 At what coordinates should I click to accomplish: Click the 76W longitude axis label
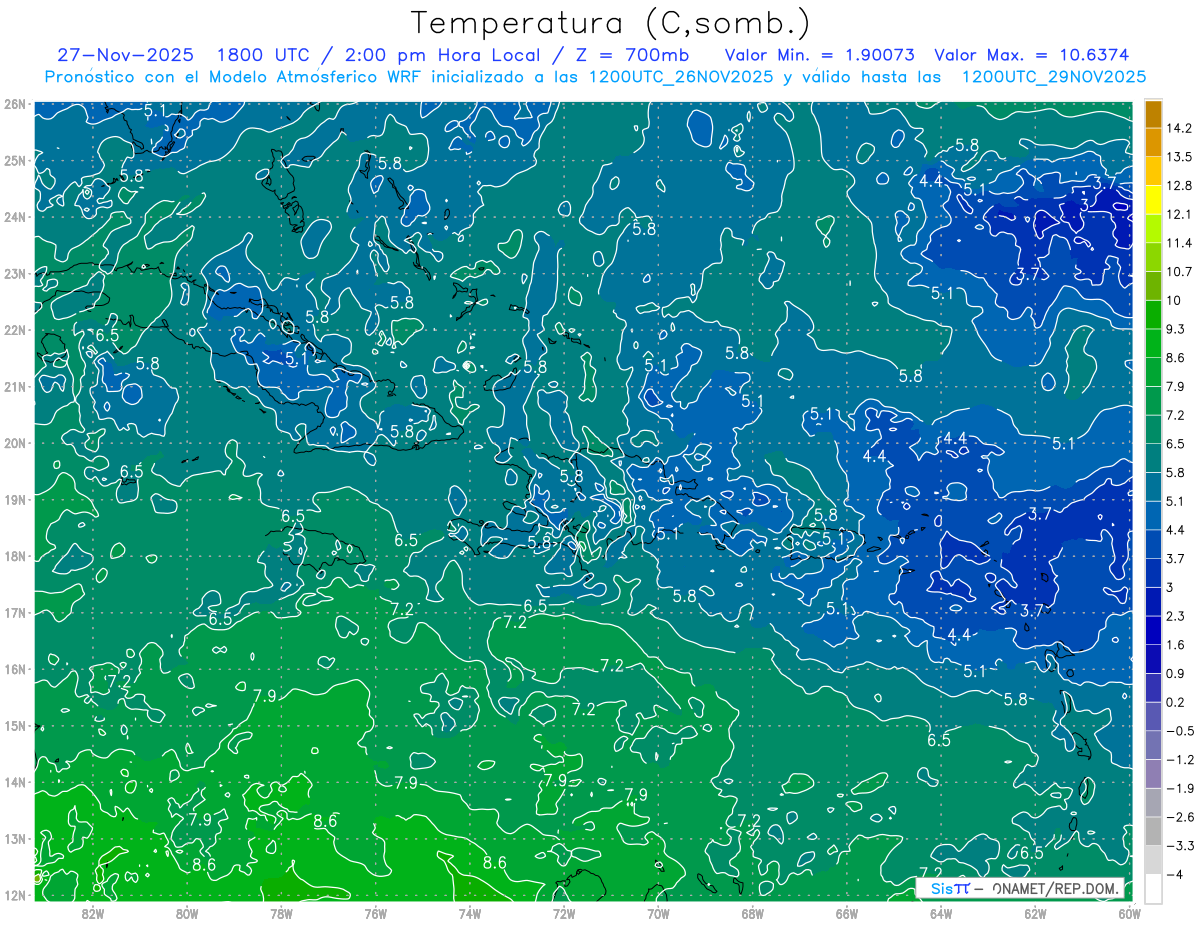[375, 913]
